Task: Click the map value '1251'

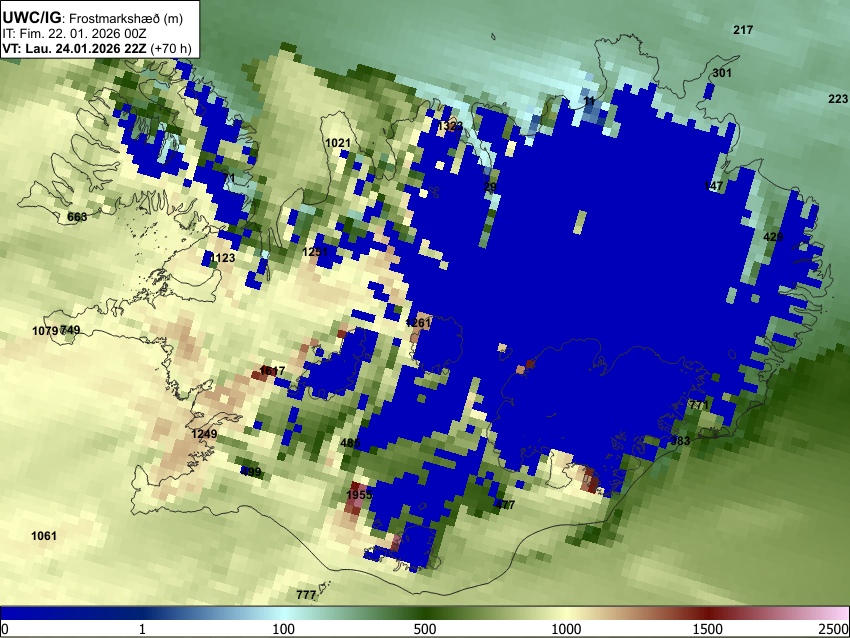Action: point(315,252)
